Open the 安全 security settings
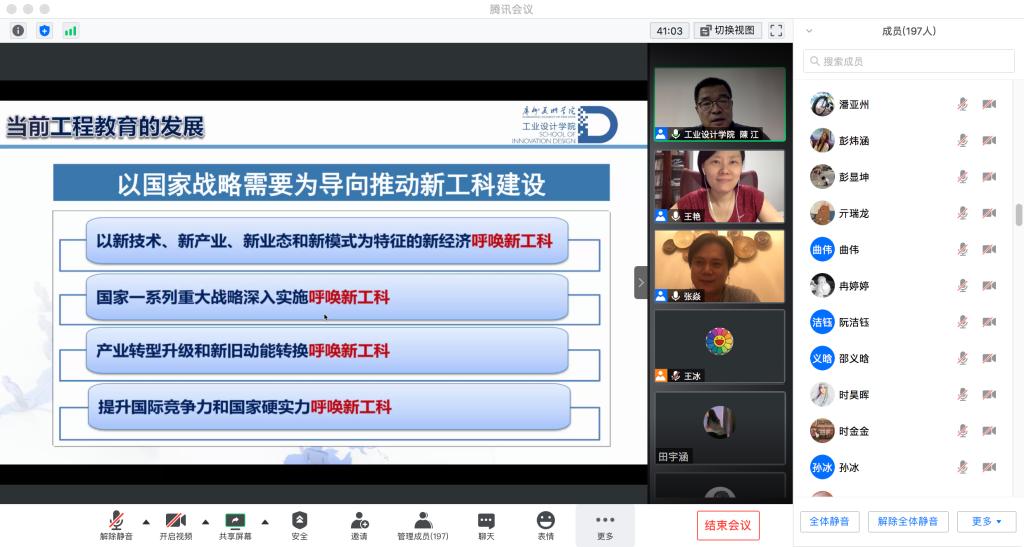Screen dimensions: 1024x547 [x=299, y=525]
